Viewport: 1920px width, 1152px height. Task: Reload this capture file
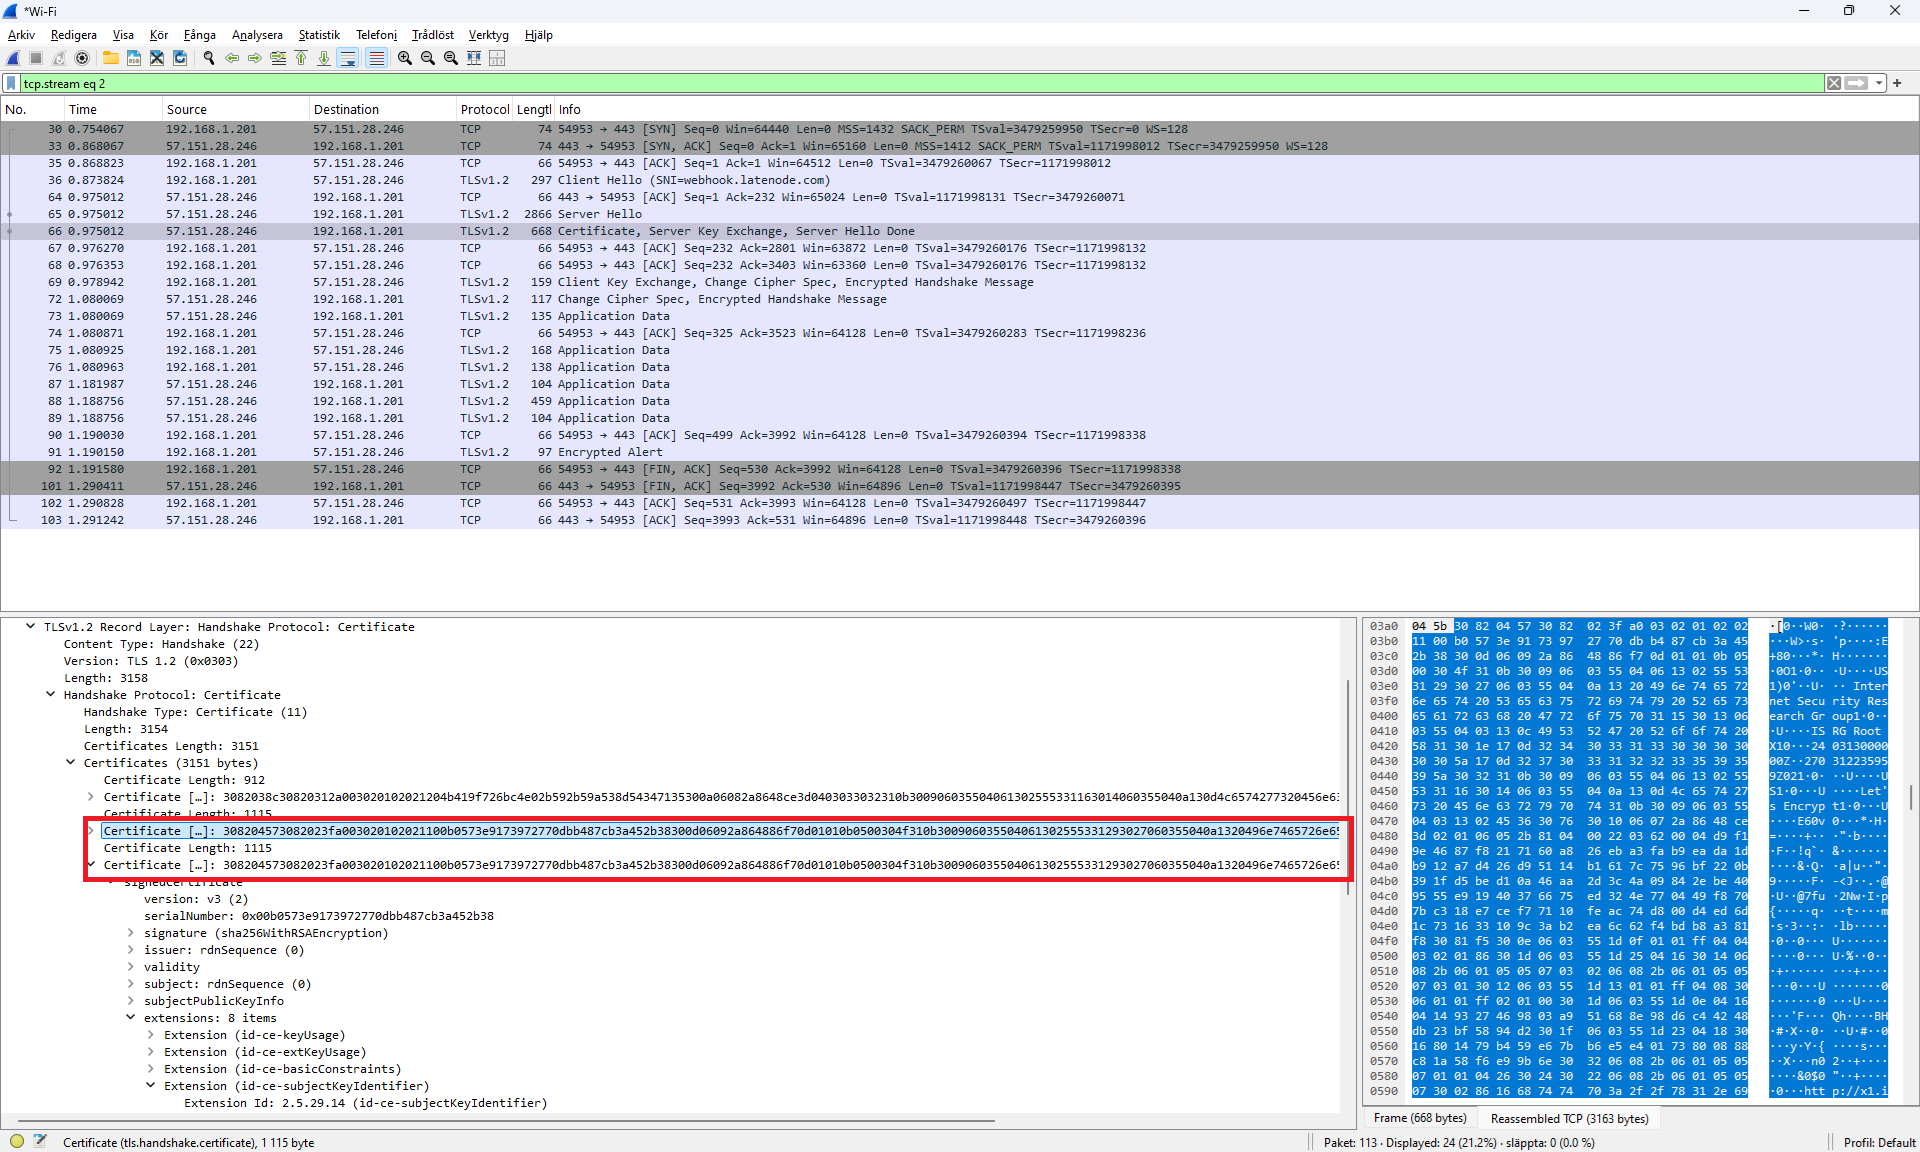[180, 58]
